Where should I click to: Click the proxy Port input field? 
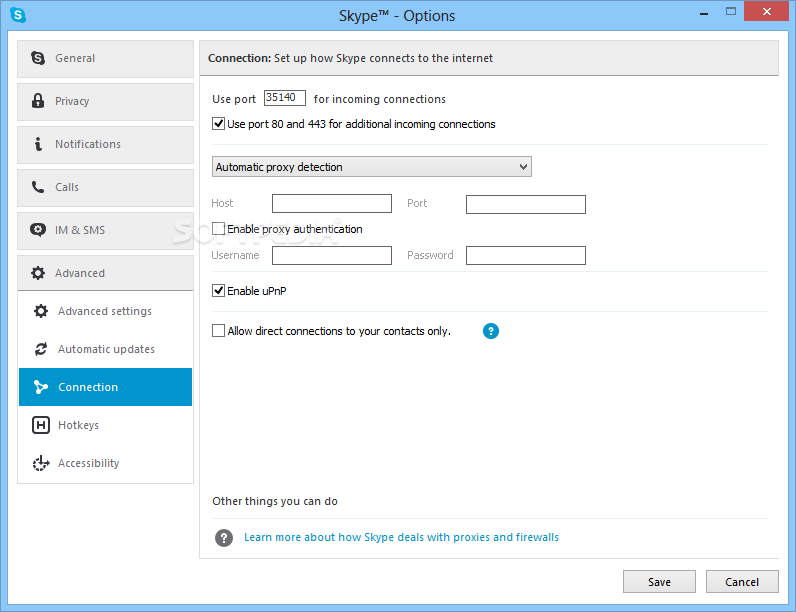coord(526,205)
